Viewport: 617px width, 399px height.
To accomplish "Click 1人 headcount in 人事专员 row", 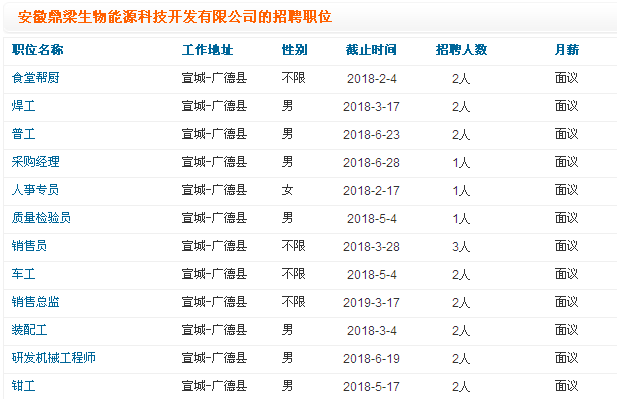I will point(461,190).
